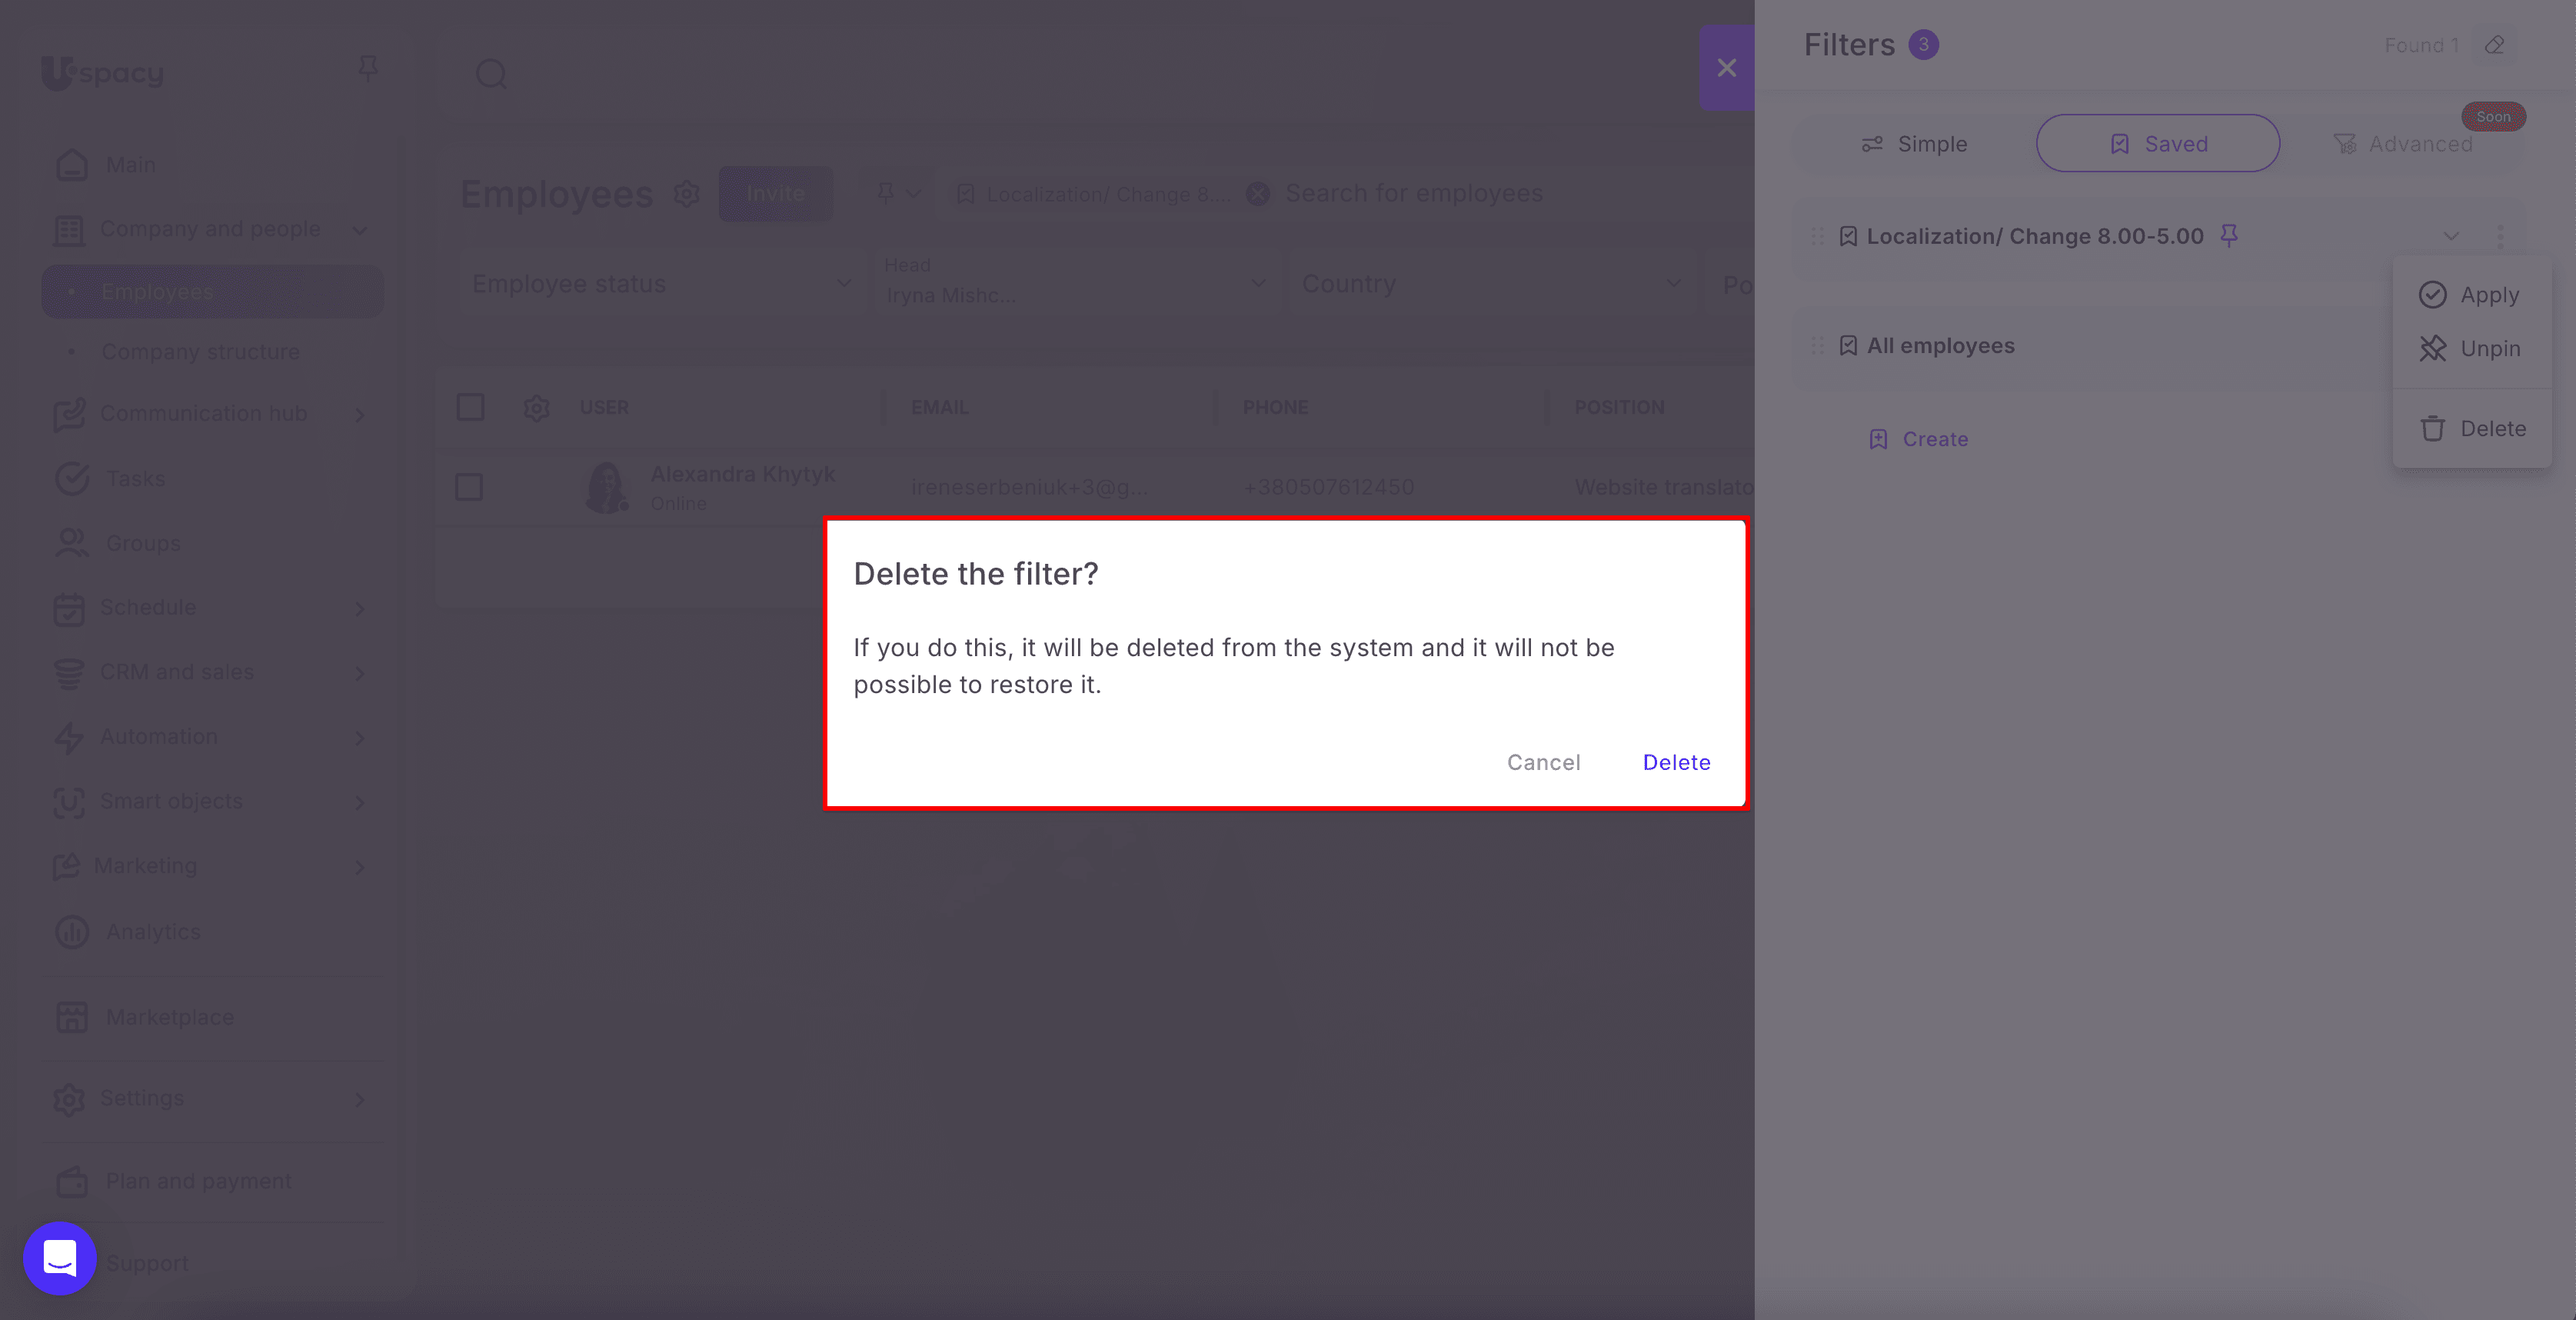Open the Head filter dropdown

click(x=1077, y=284)
